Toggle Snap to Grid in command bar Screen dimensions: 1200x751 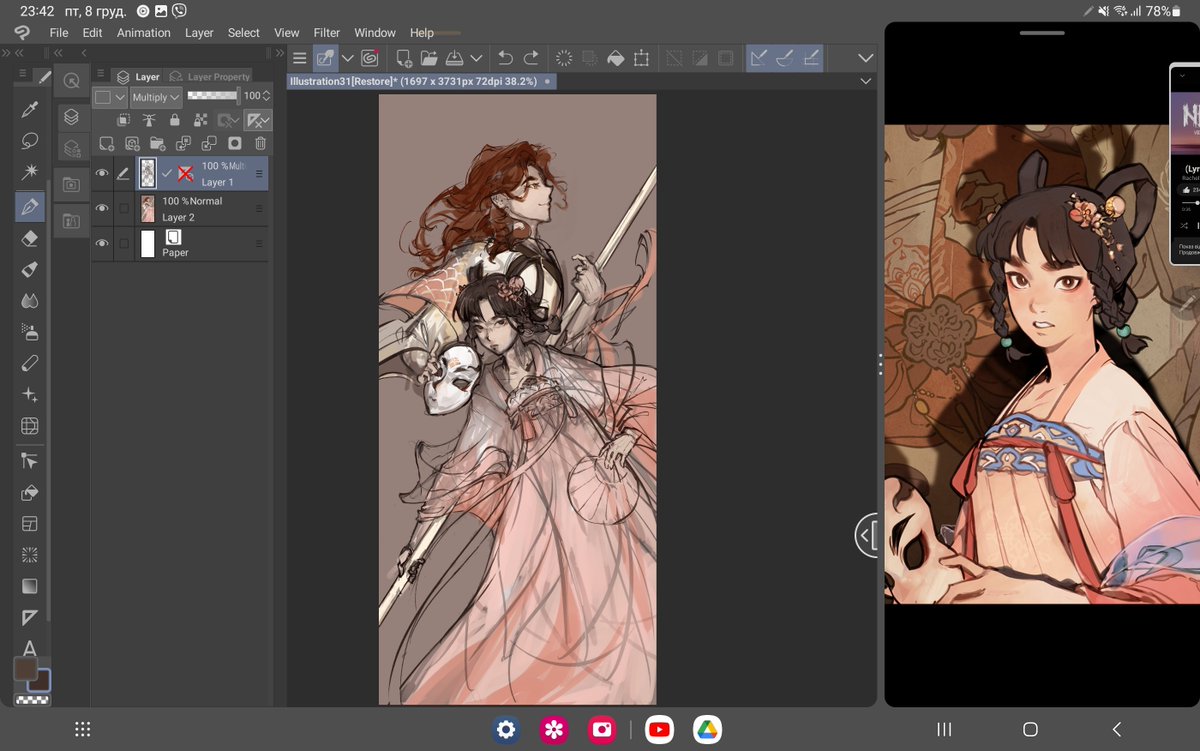pyautogui.click(x=811, y=58)
